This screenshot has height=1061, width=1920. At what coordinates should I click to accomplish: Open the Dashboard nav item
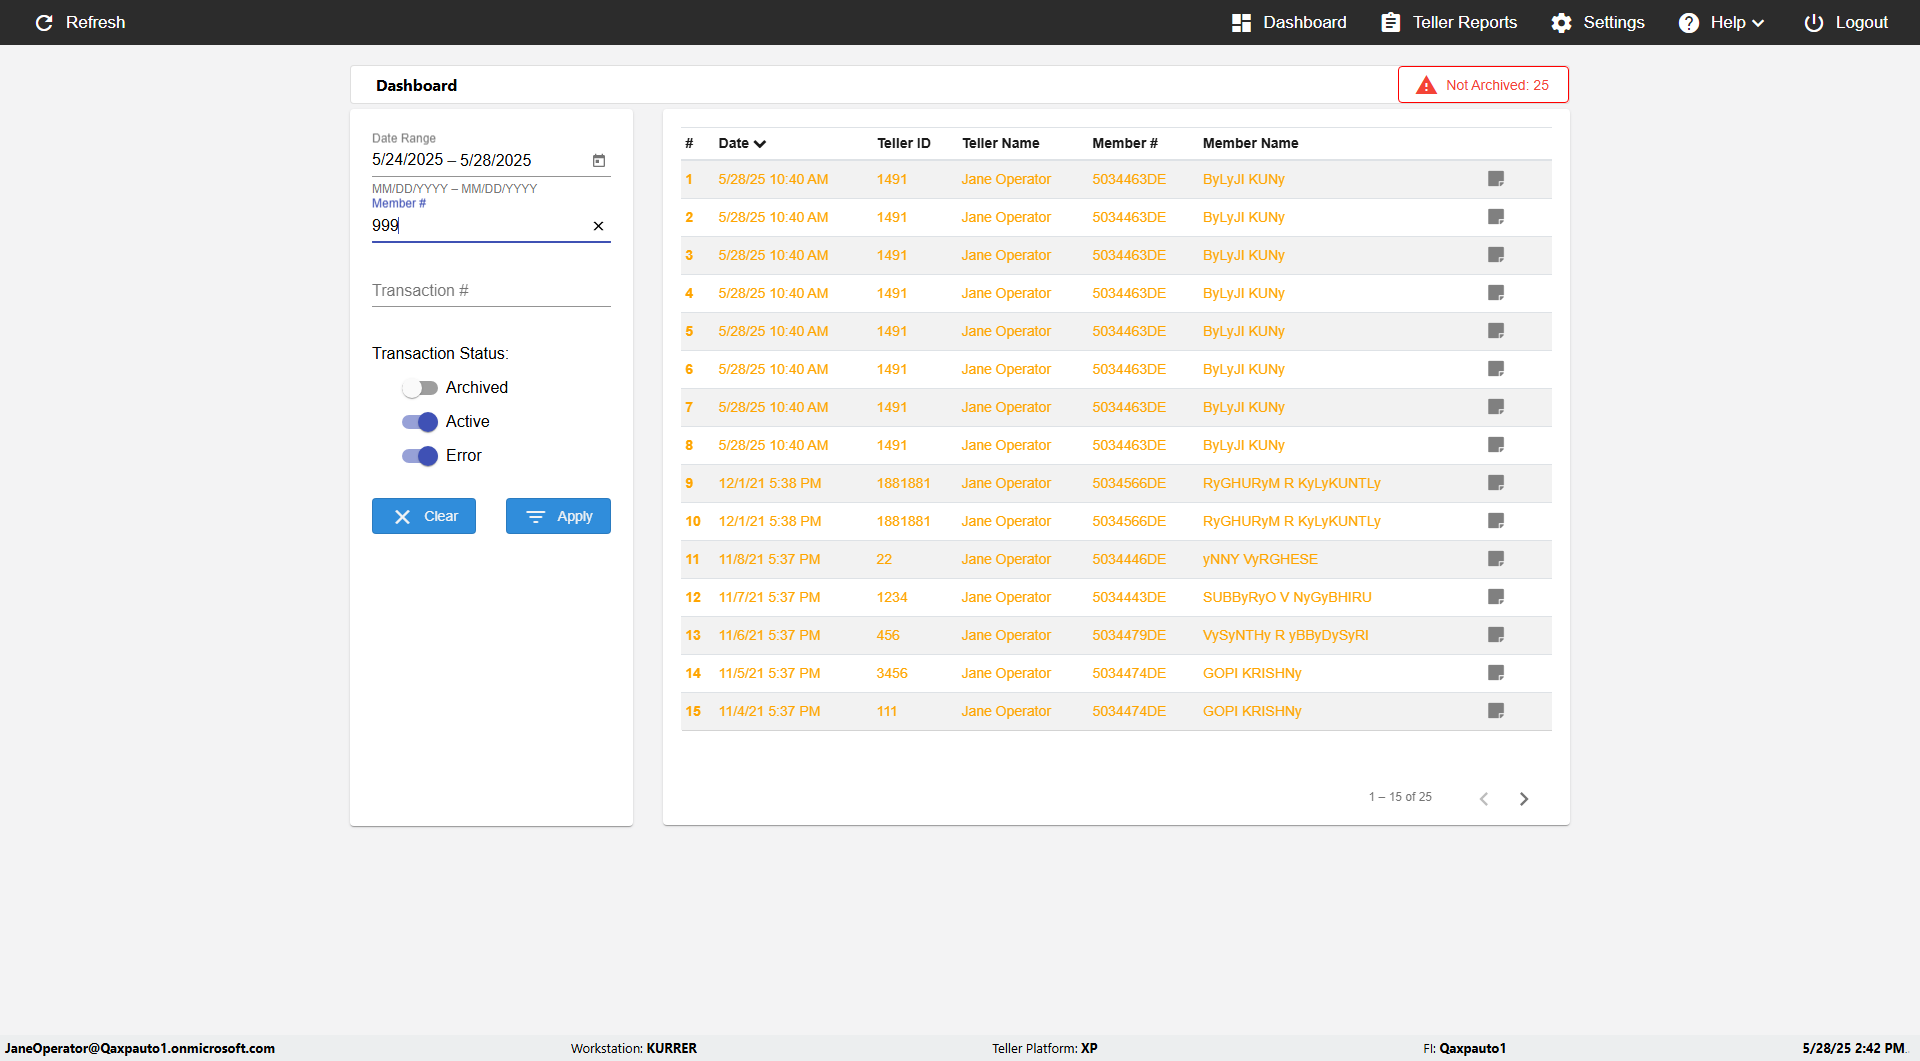(1289, 22)
